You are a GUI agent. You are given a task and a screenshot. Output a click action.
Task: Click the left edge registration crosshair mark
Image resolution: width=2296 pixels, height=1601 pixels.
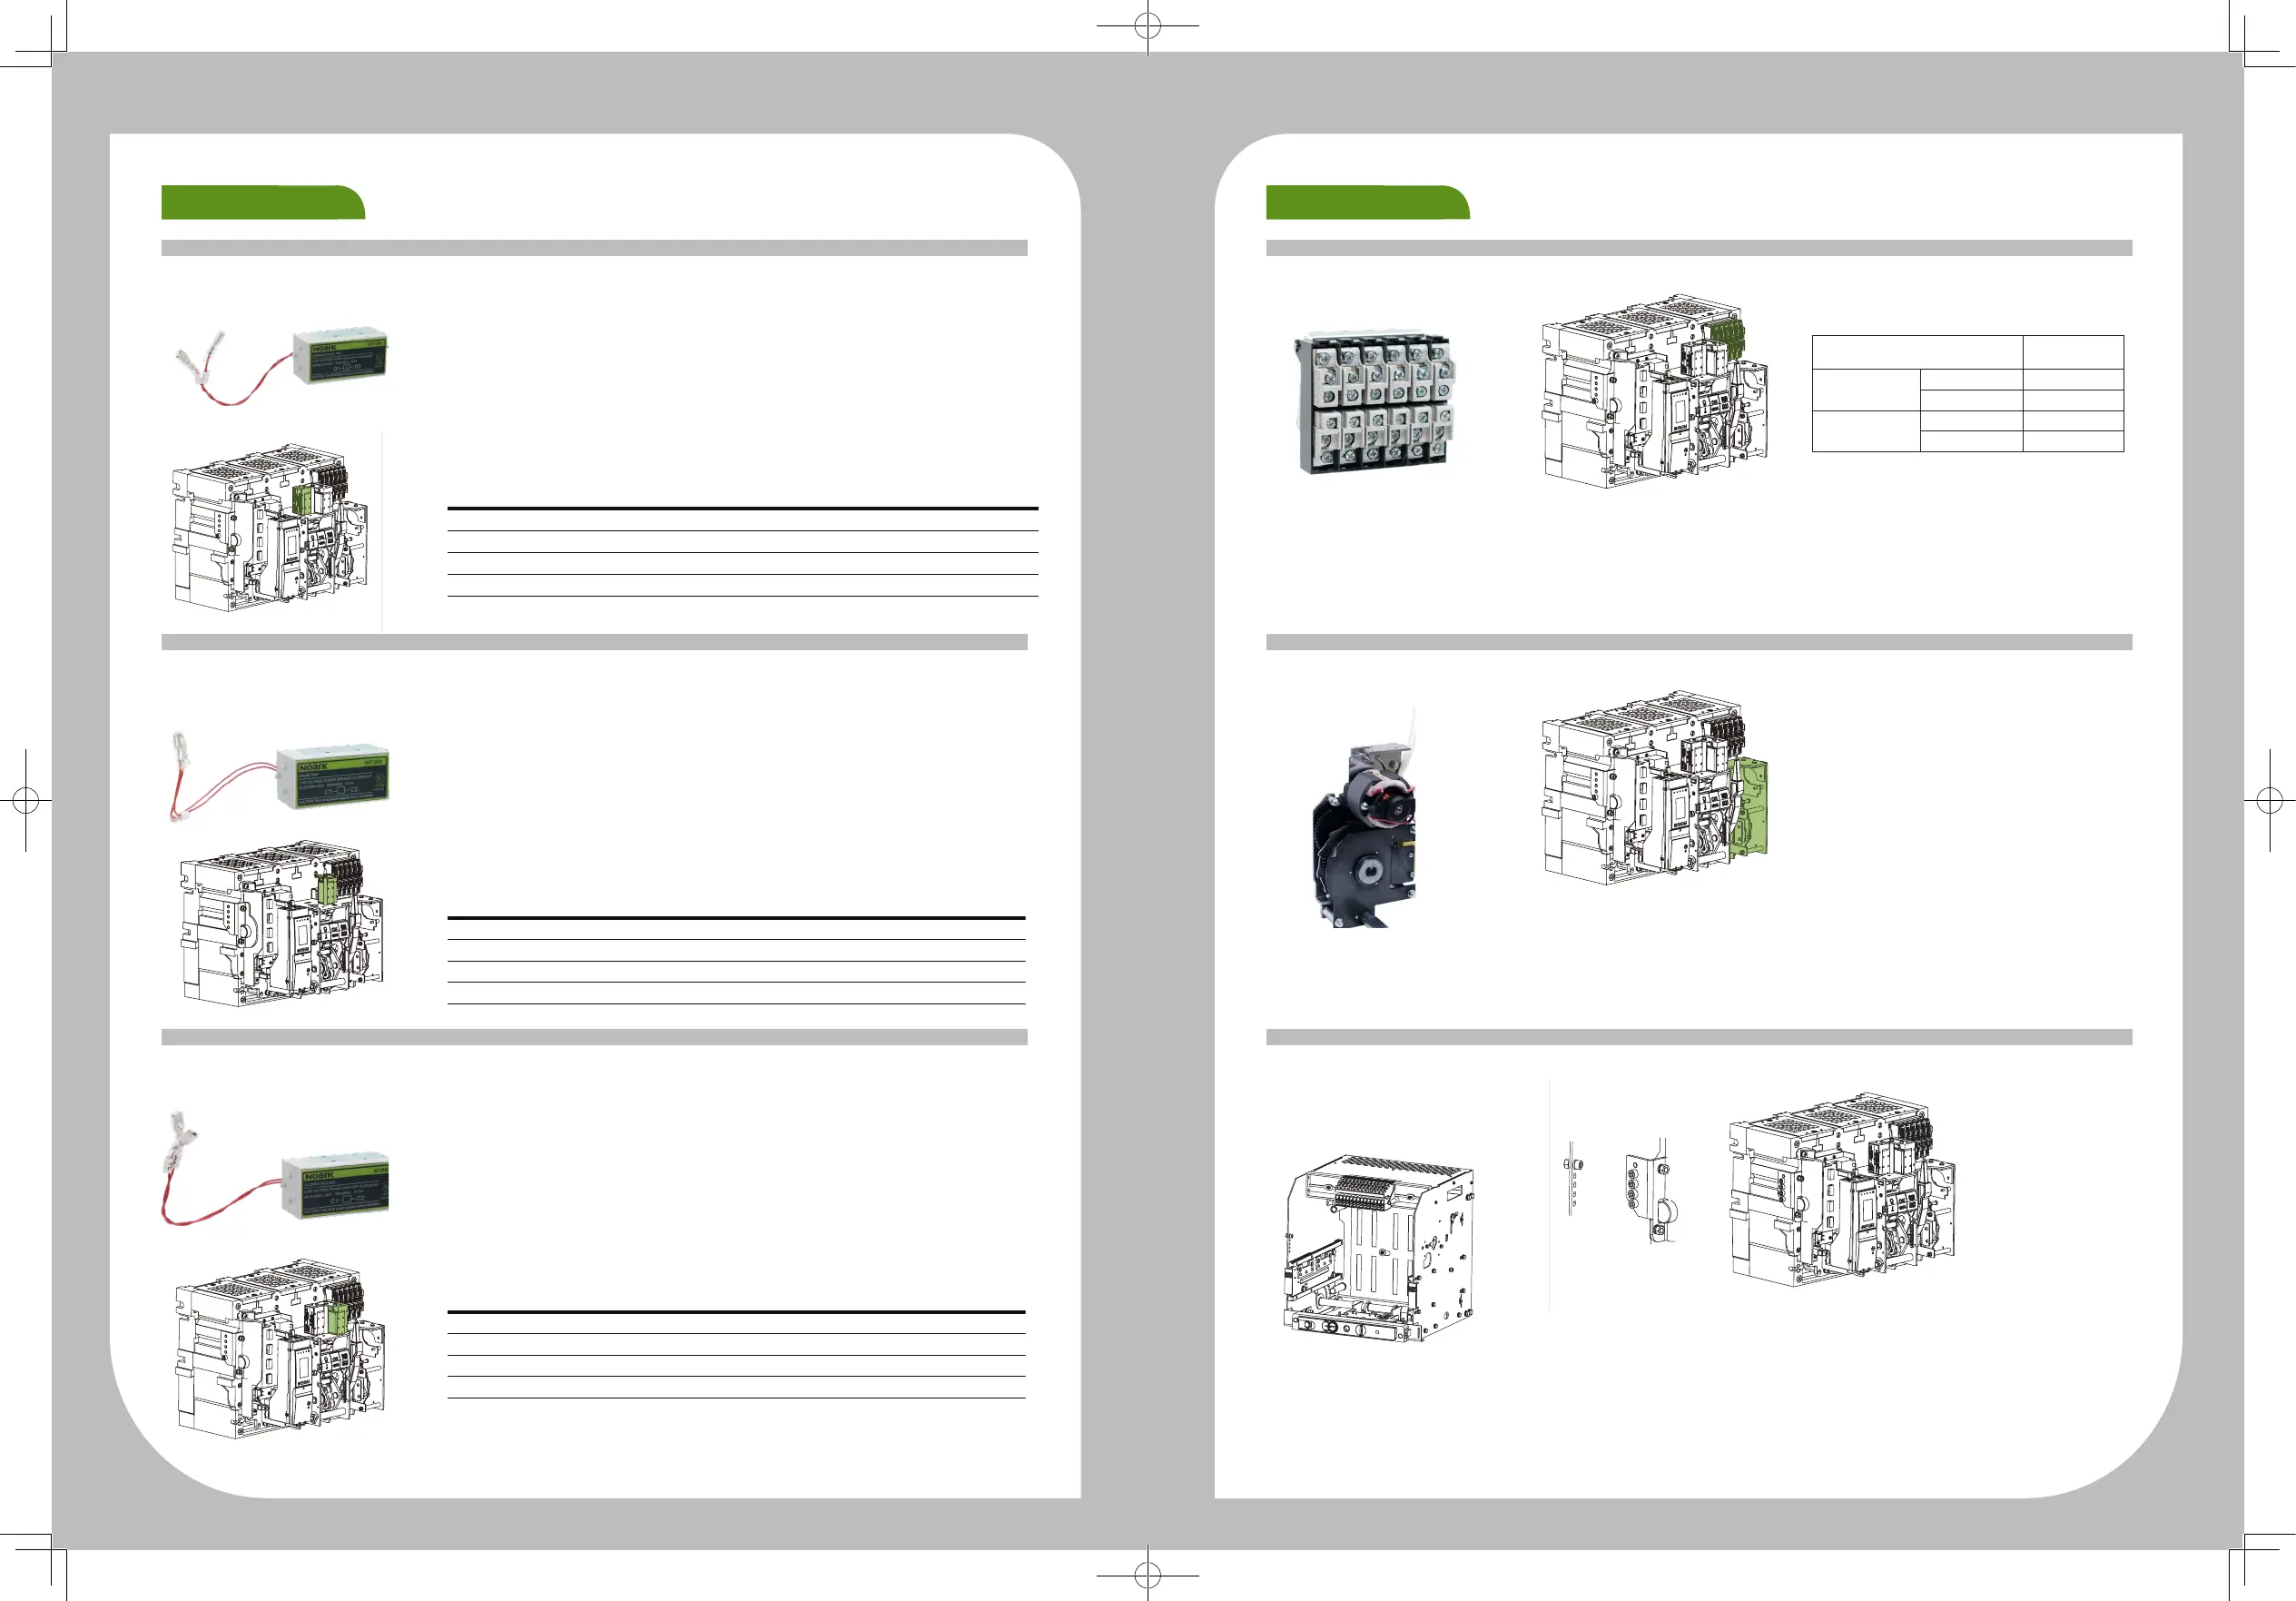point(26,800)
